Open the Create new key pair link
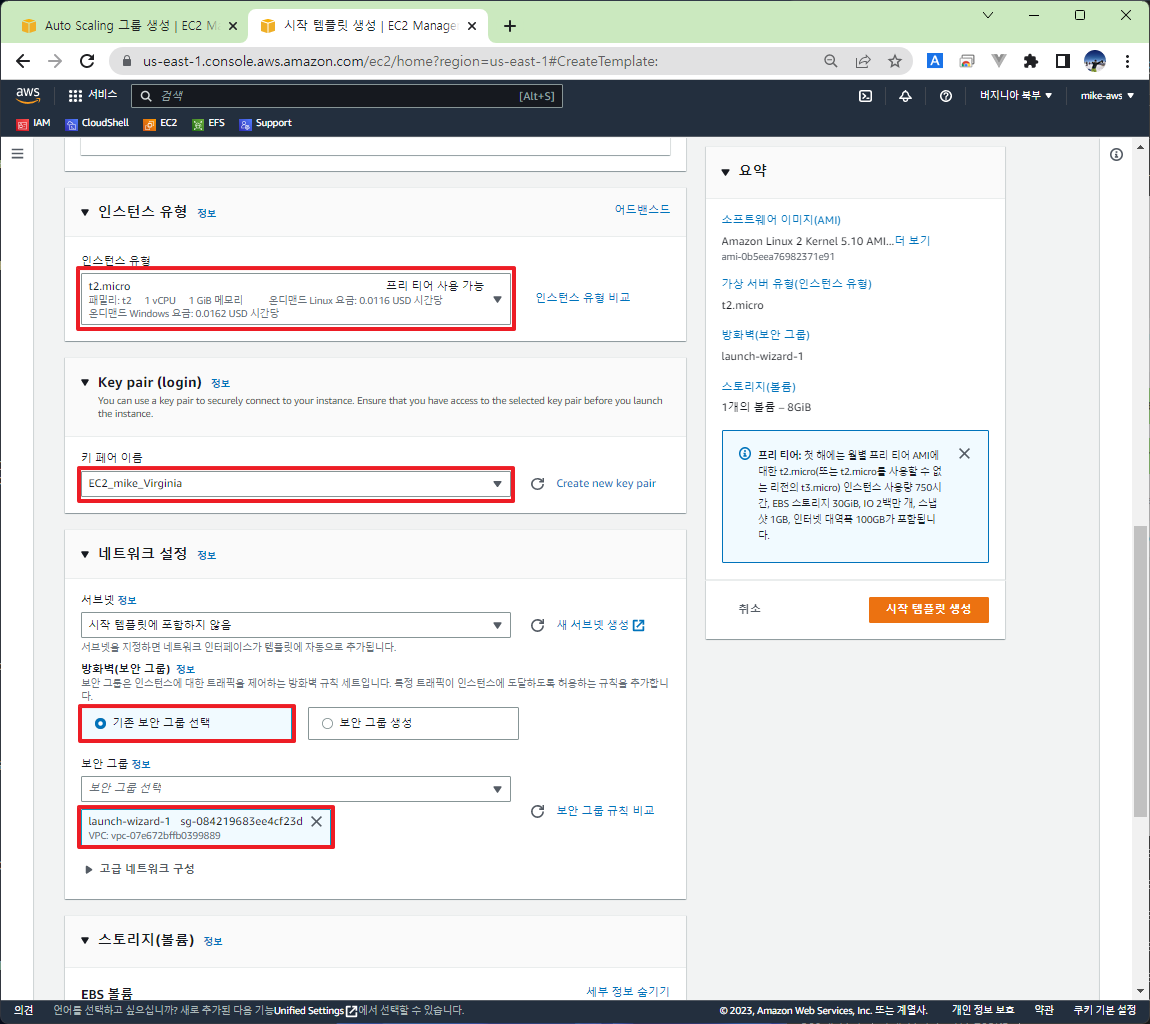This screenshot has height=1024, width=1150. click(x=606, y=484)
